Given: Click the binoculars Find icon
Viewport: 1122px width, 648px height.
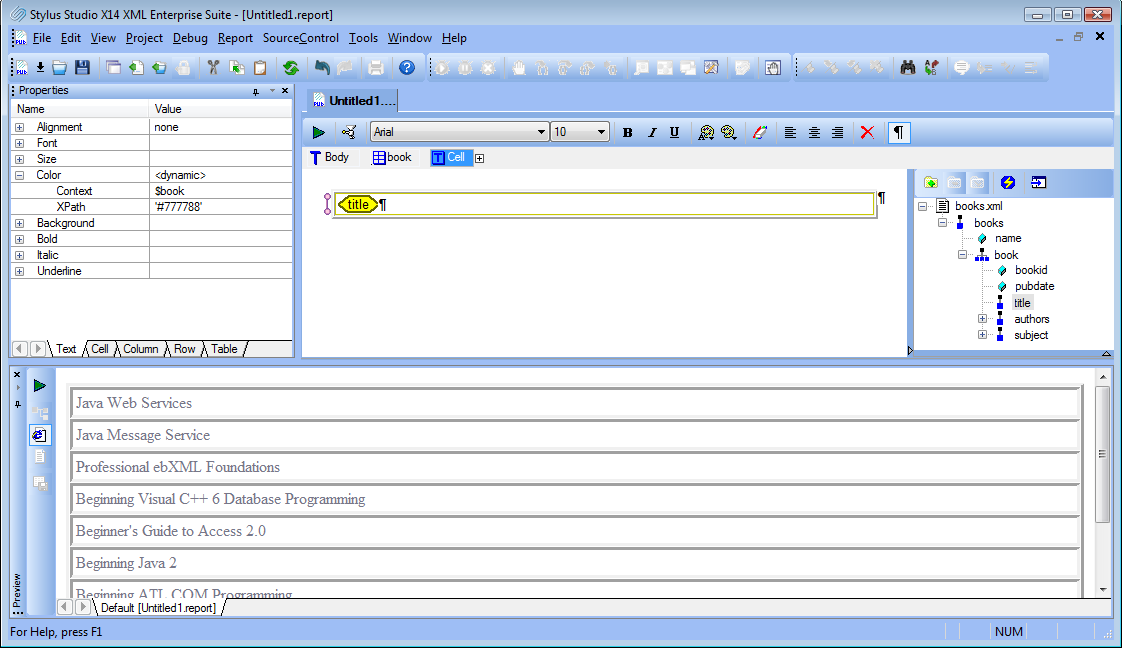Looking at the screenshot, I should 908,68.
